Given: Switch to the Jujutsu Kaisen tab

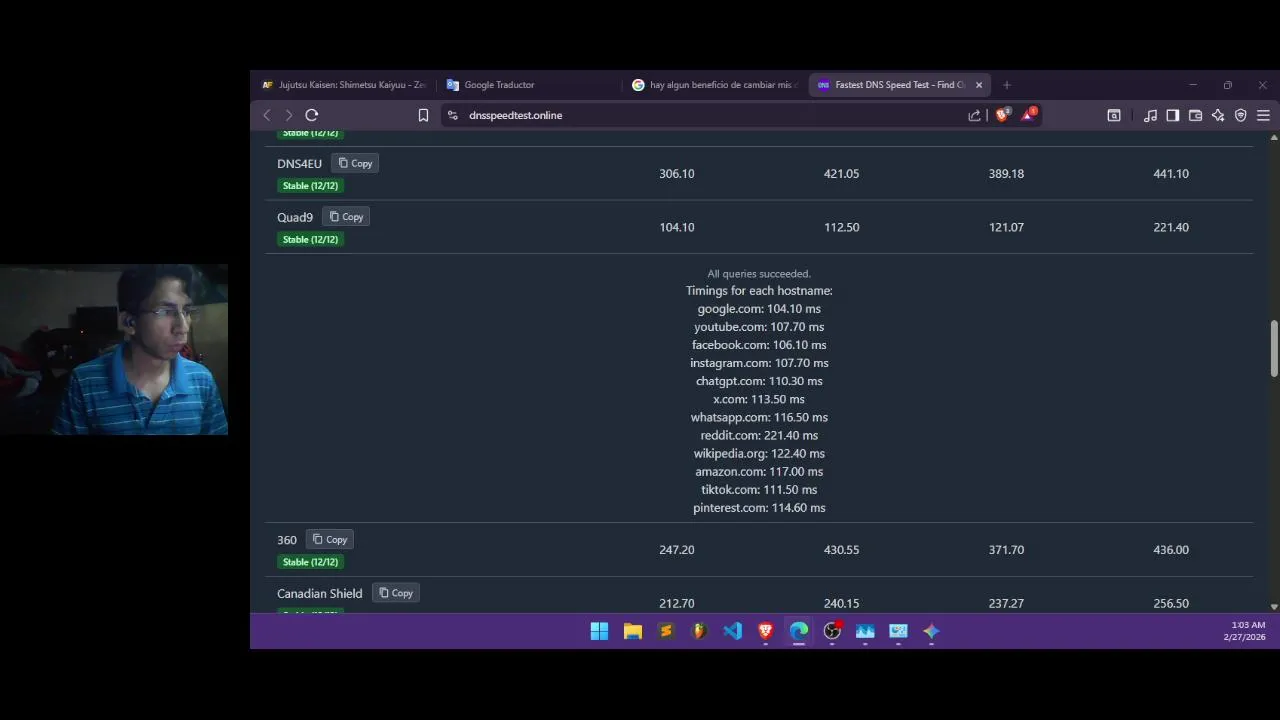Looking at the screenshot, I should [x=343, y=85].
